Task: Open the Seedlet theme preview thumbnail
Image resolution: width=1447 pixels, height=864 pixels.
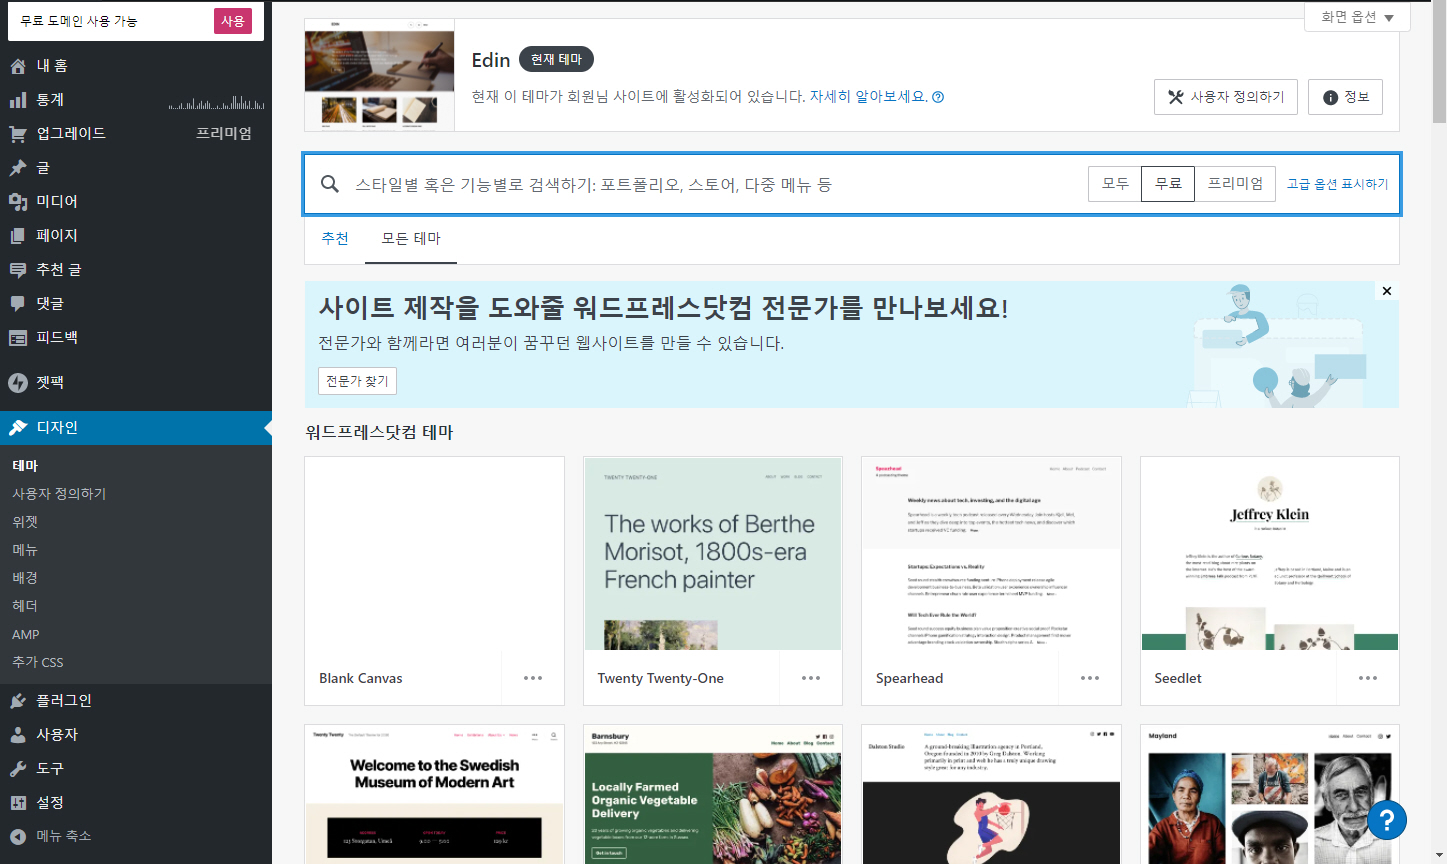Action: pos(1270,554)
